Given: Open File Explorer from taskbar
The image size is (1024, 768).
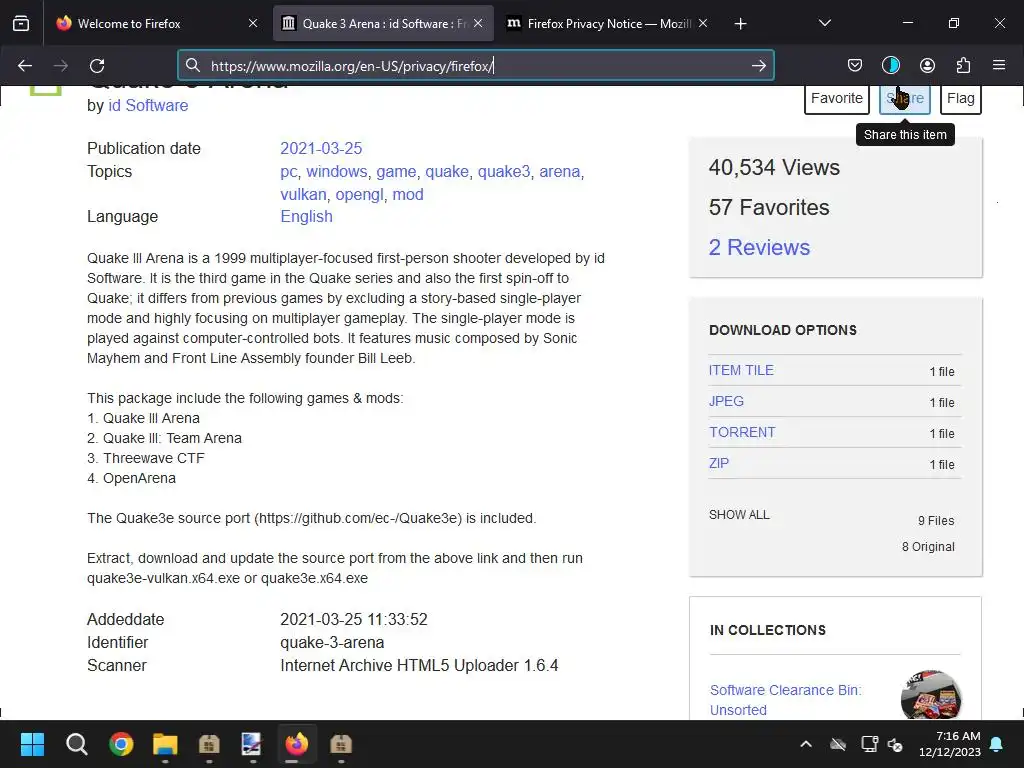Looking at the screenshot, I should coord(165,744).
